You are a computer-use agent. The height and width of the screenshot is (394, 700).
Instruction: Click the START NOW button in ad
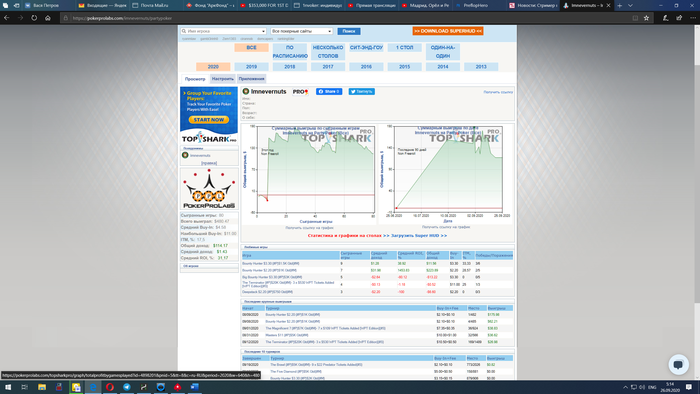[209, 120]
